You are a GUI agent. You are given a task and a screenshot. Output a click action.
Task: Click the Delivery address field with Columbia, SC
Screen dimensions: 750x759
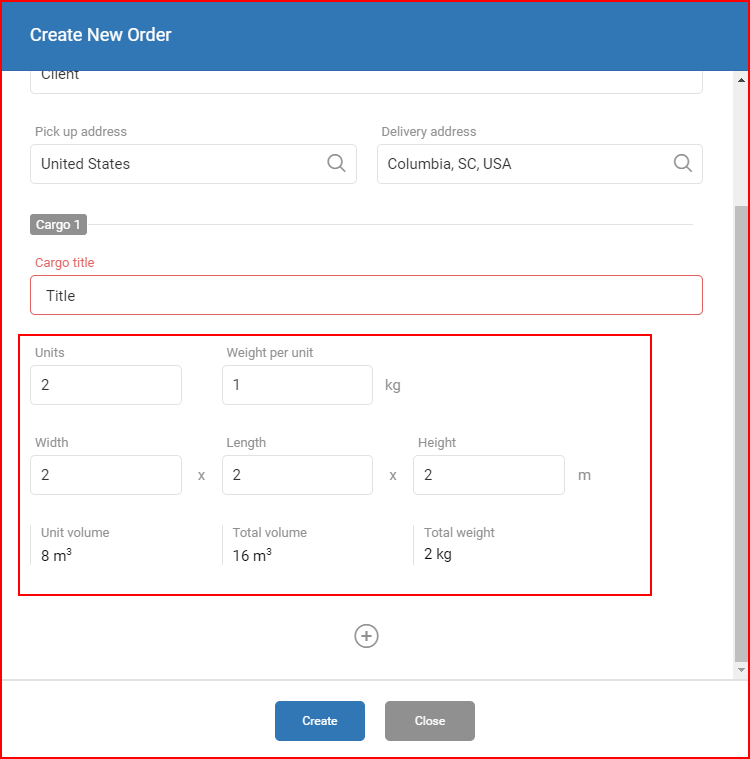point(540,164)
